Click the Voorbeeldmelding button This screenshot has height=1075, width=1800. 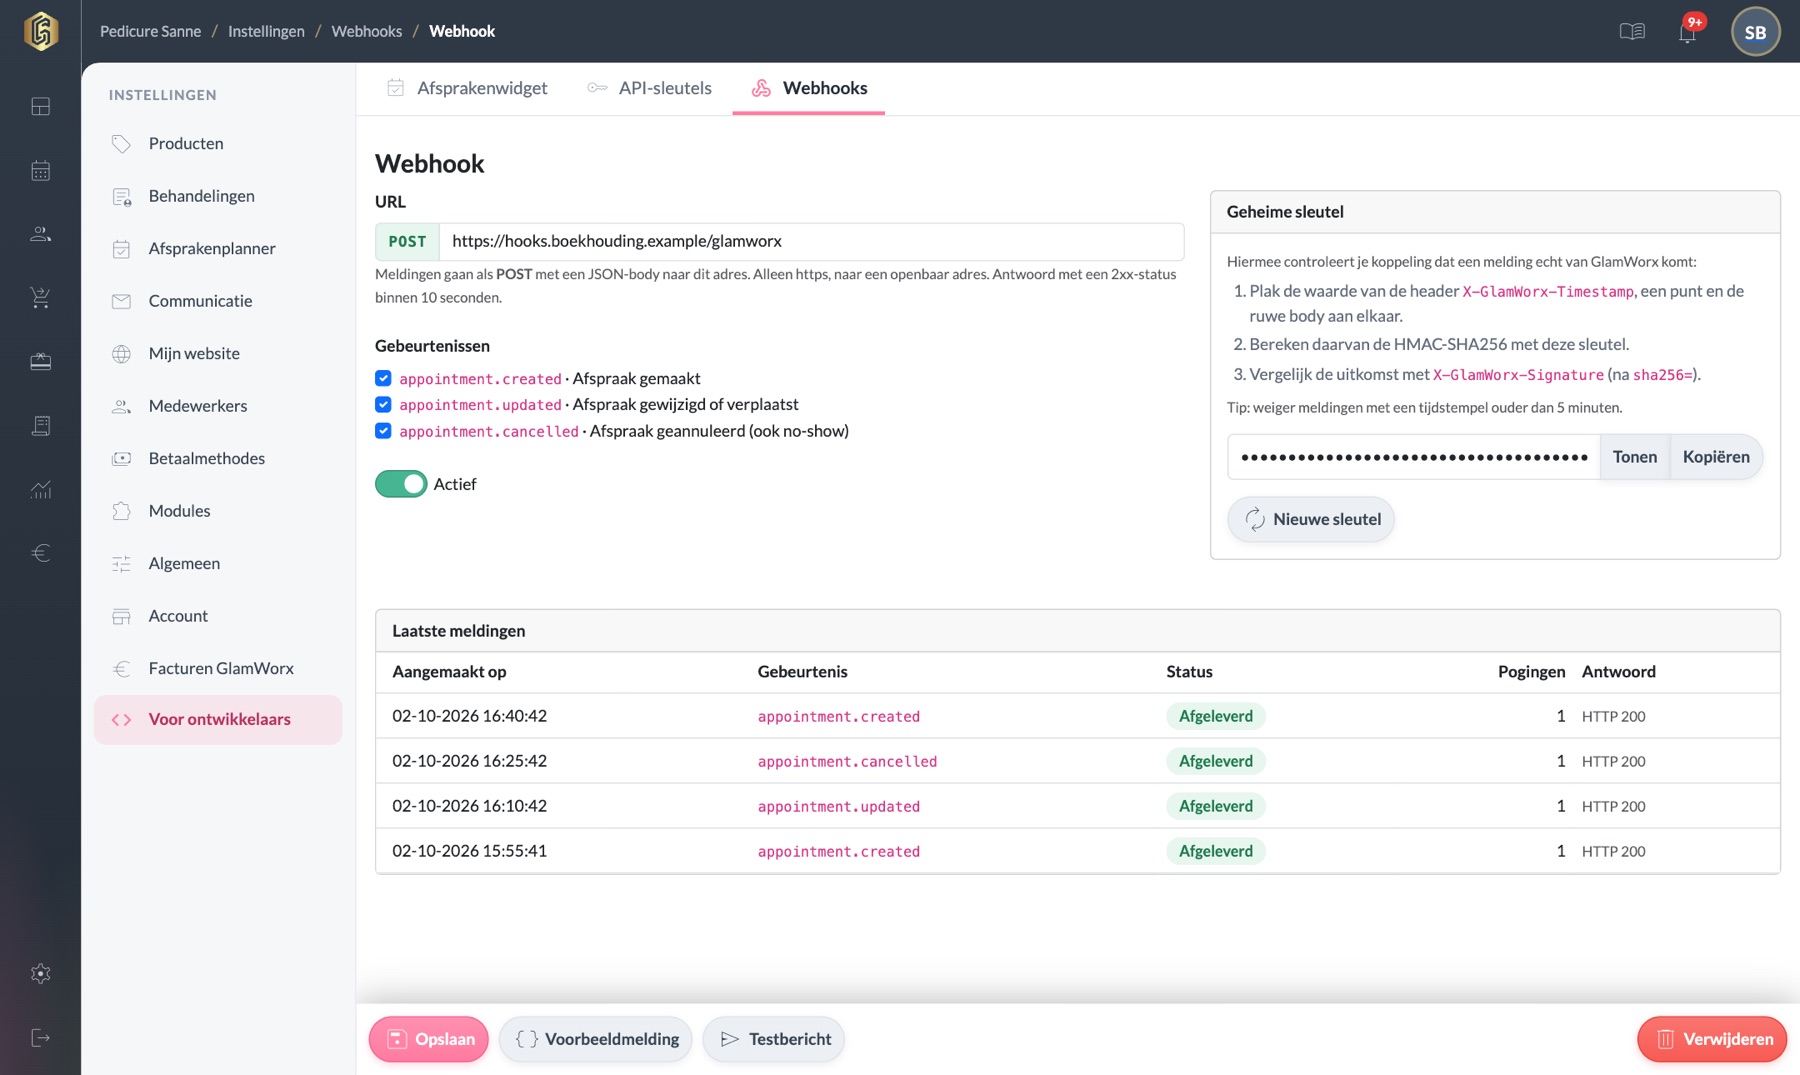pos(596,1039)
